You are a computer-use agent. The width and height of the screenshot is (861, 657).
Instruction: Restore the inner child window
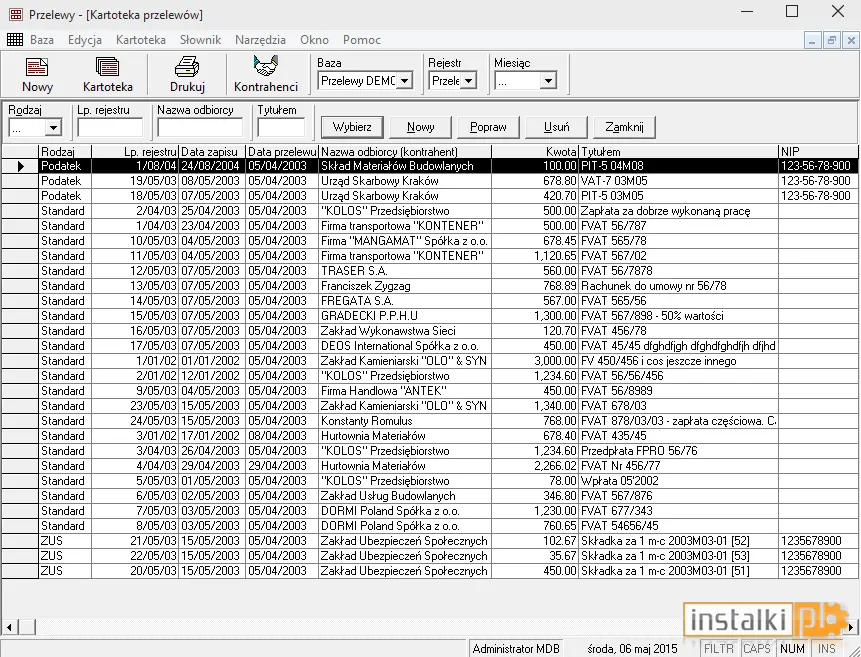[832, 40]
